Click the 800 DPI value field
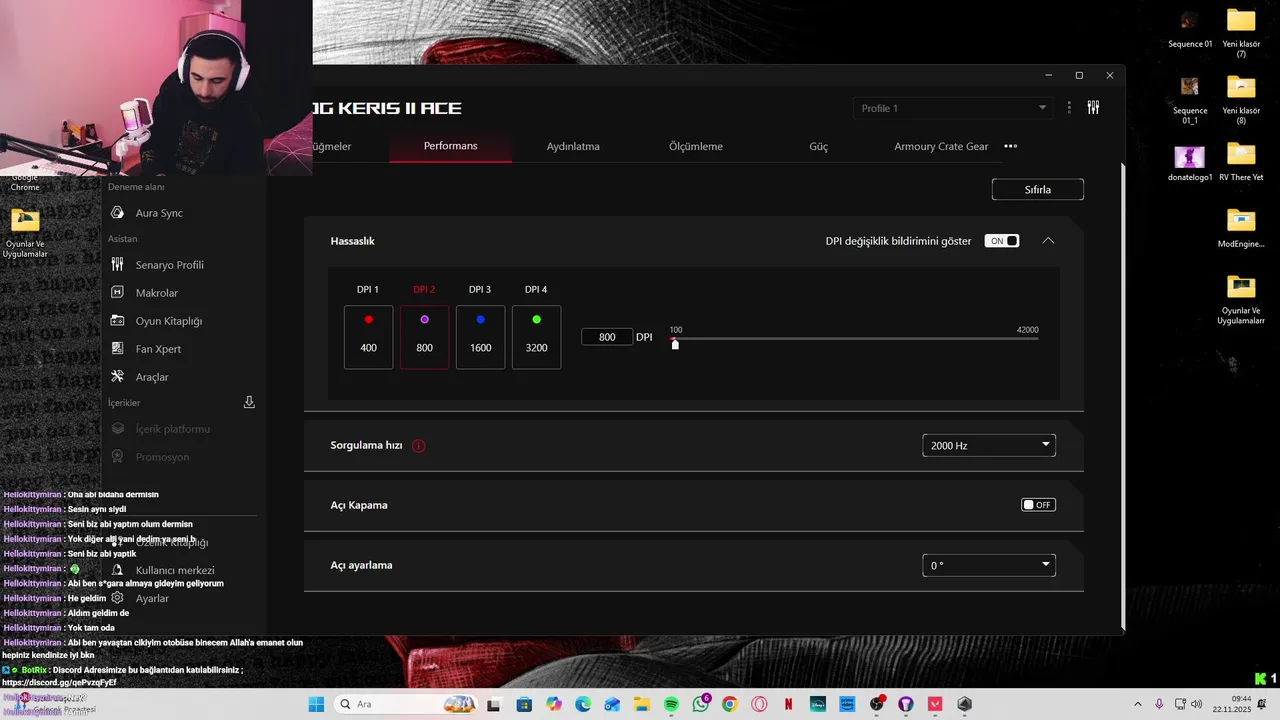 pyautogui.click(x=607, y=337)
